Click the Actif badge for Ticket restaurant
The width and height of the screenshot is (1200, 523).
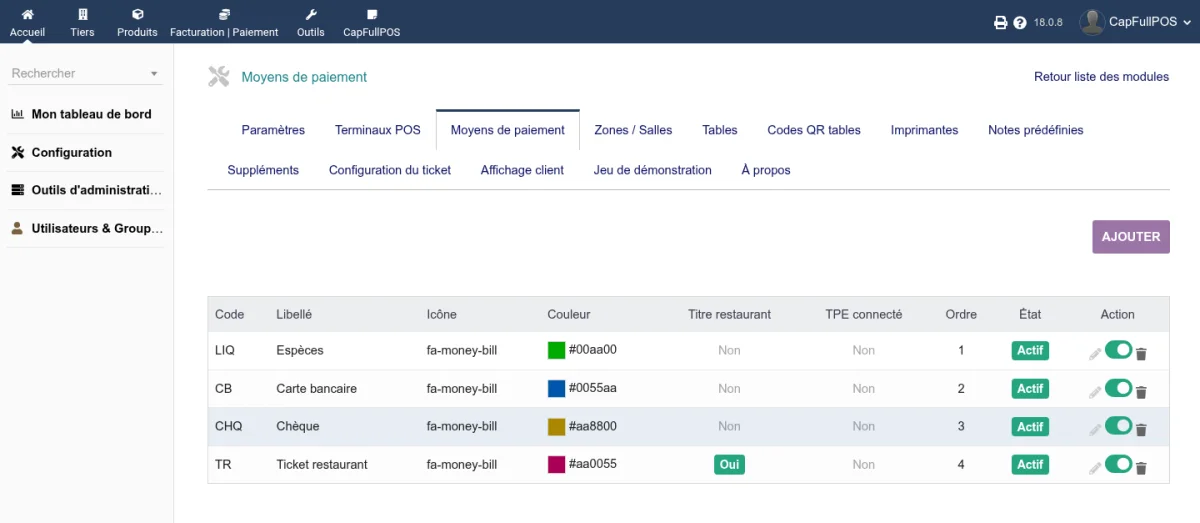coord(1030,464)
